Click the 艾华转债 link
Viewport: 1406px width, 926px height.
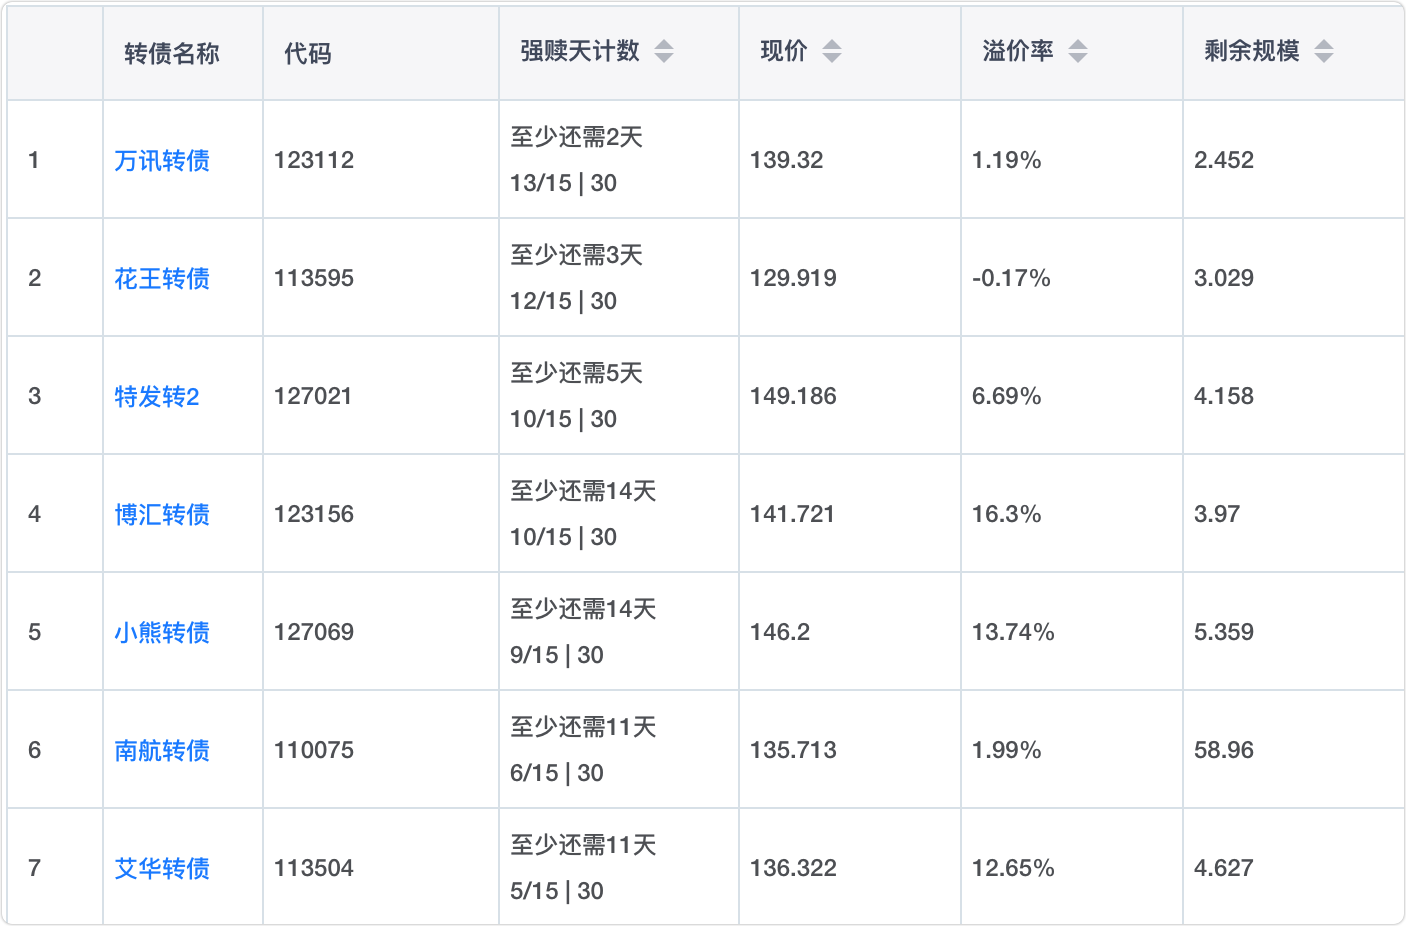pos(162,868)
